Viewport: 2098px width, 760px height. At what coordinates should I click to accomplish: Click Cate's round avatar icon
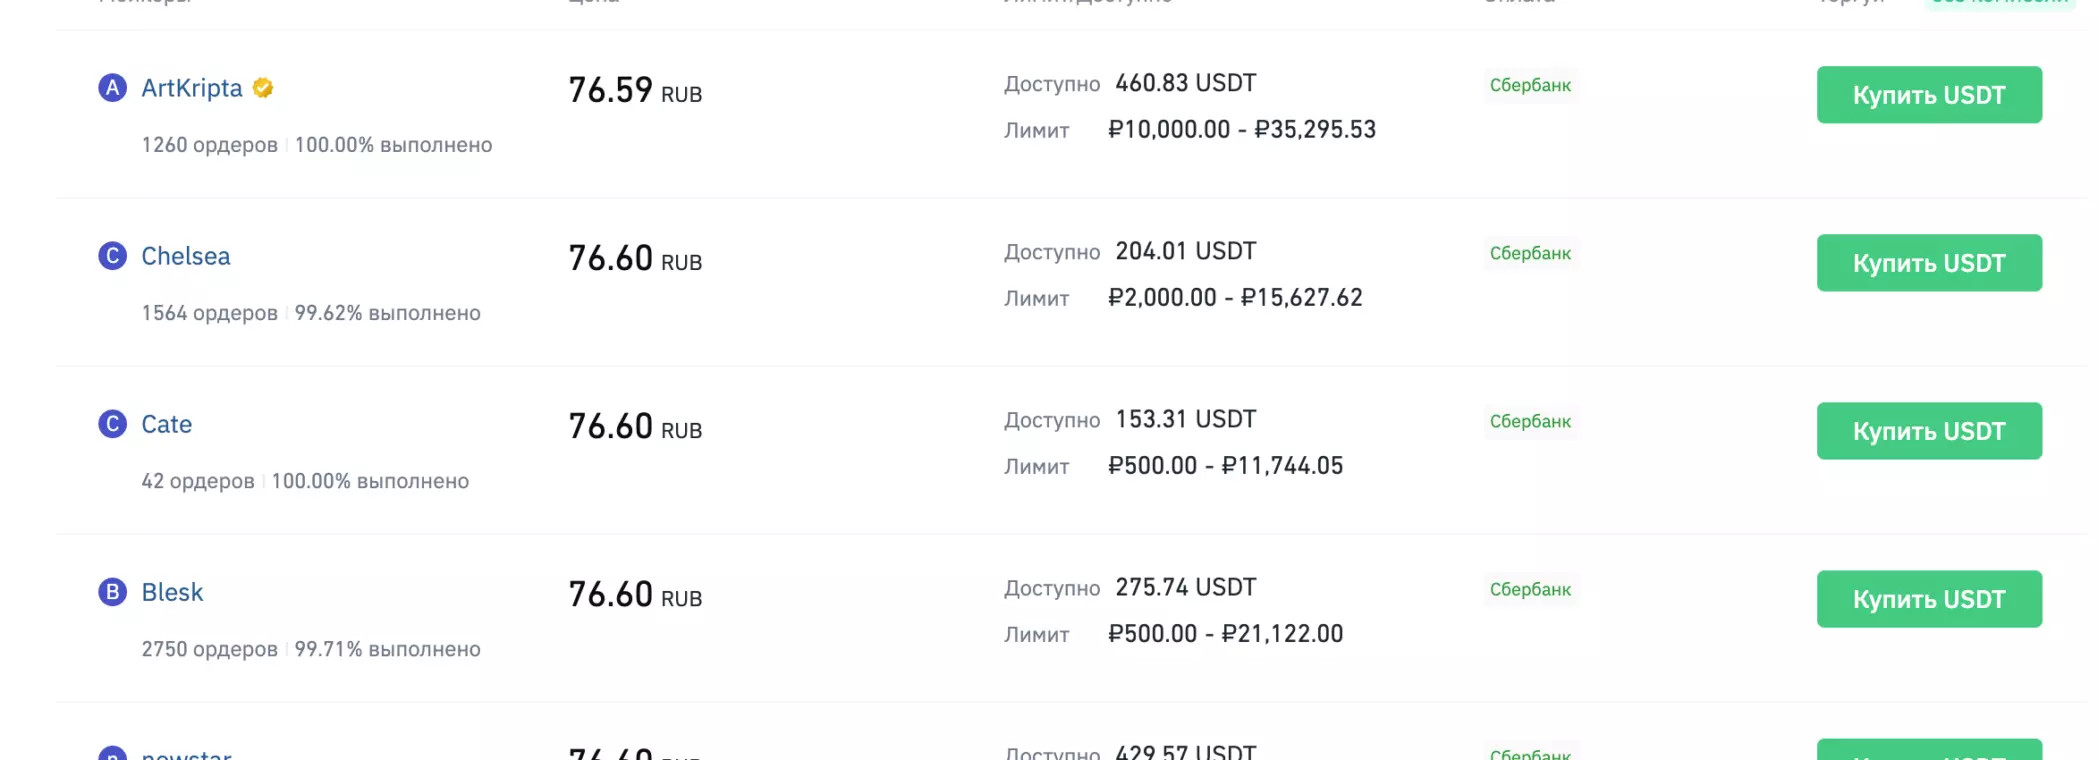pyautogui.click(x=112, y=424)
